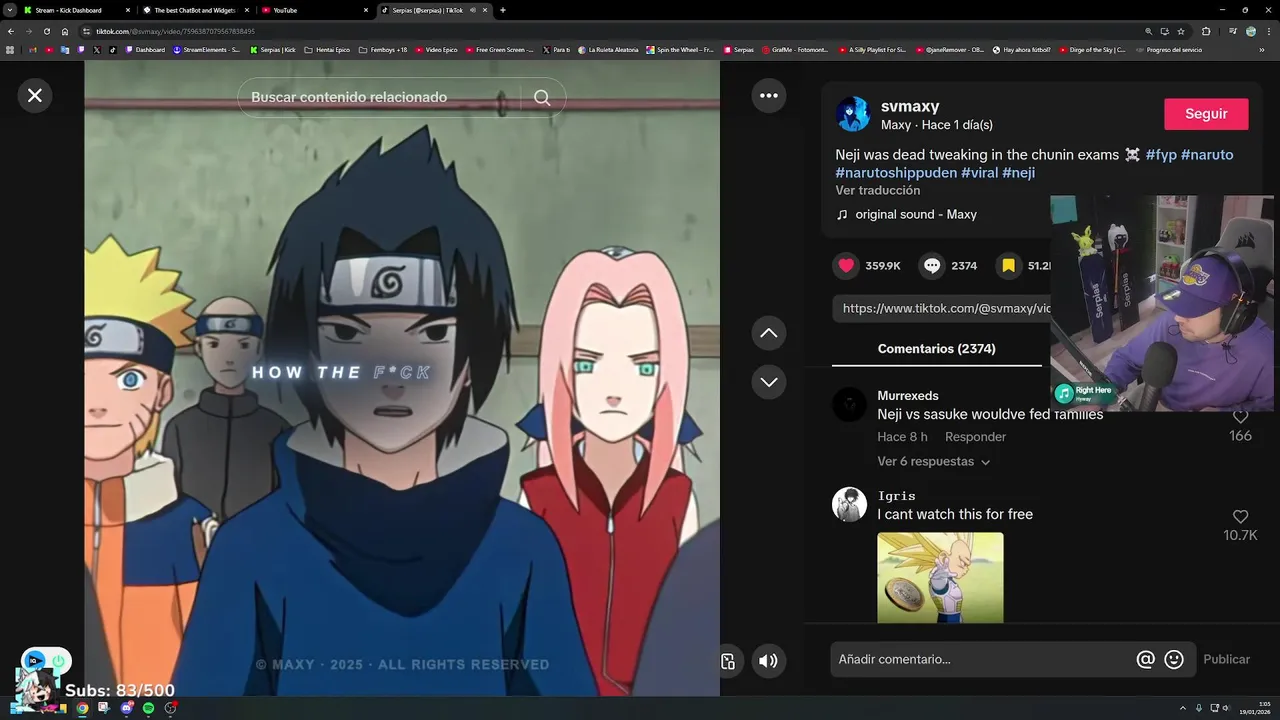This screenshot has width=1280, height=720.
Task: Click the browser back arrow
Action: click(10, 31)
